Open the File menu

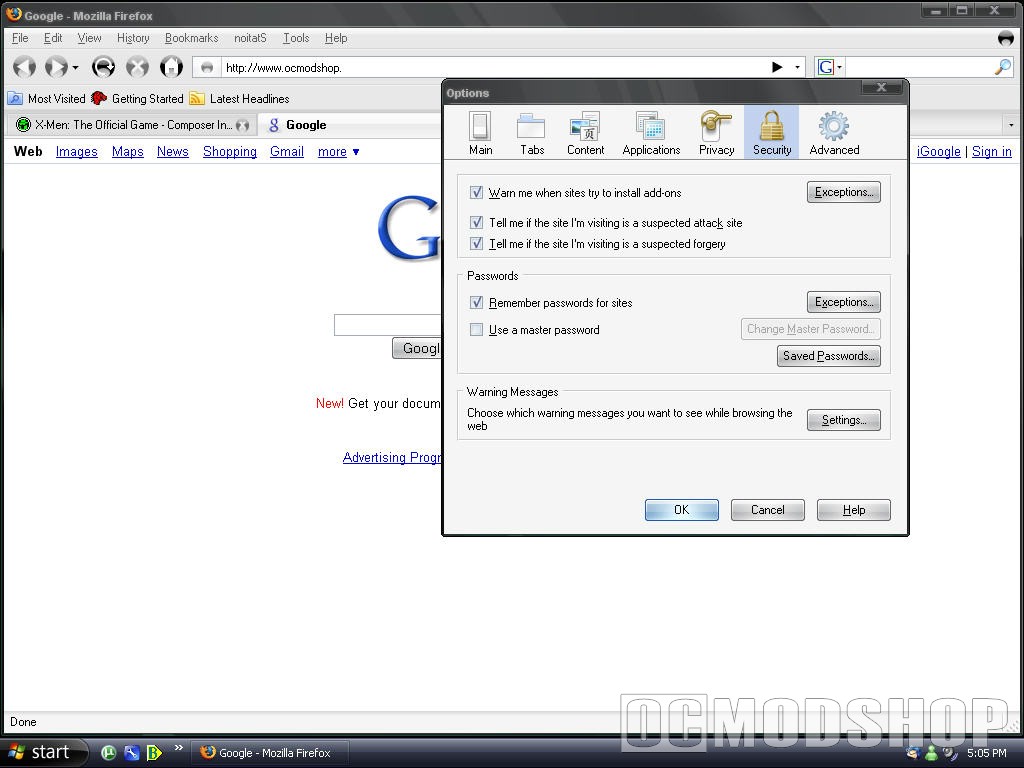click(20, 38)
